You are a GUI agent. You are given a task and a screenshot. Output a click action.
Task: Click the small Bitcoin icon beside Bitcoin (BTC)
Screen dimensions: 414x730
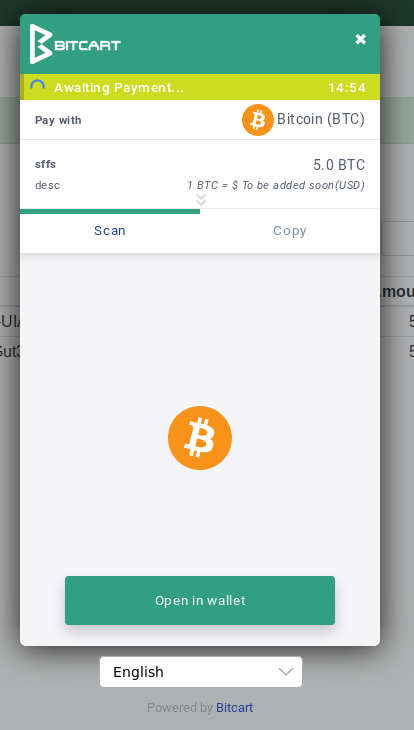point(258,120)
